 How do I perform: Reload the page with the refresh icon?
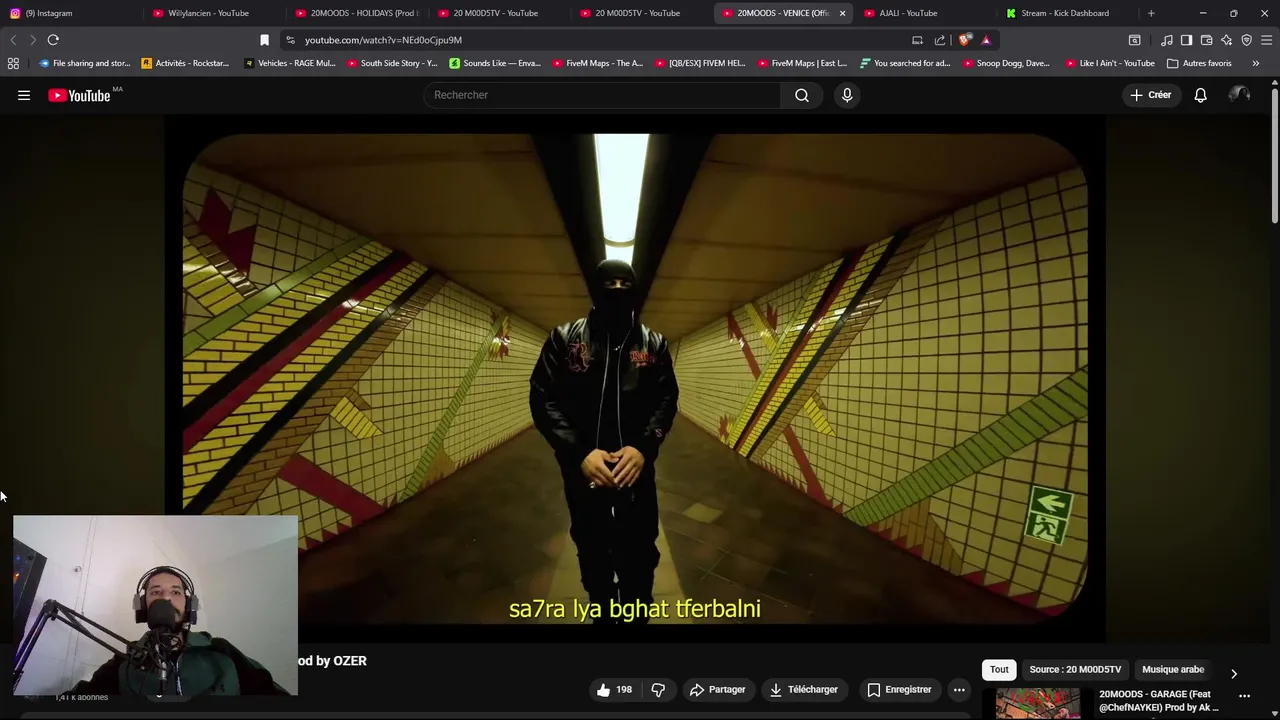pos(53,40)
